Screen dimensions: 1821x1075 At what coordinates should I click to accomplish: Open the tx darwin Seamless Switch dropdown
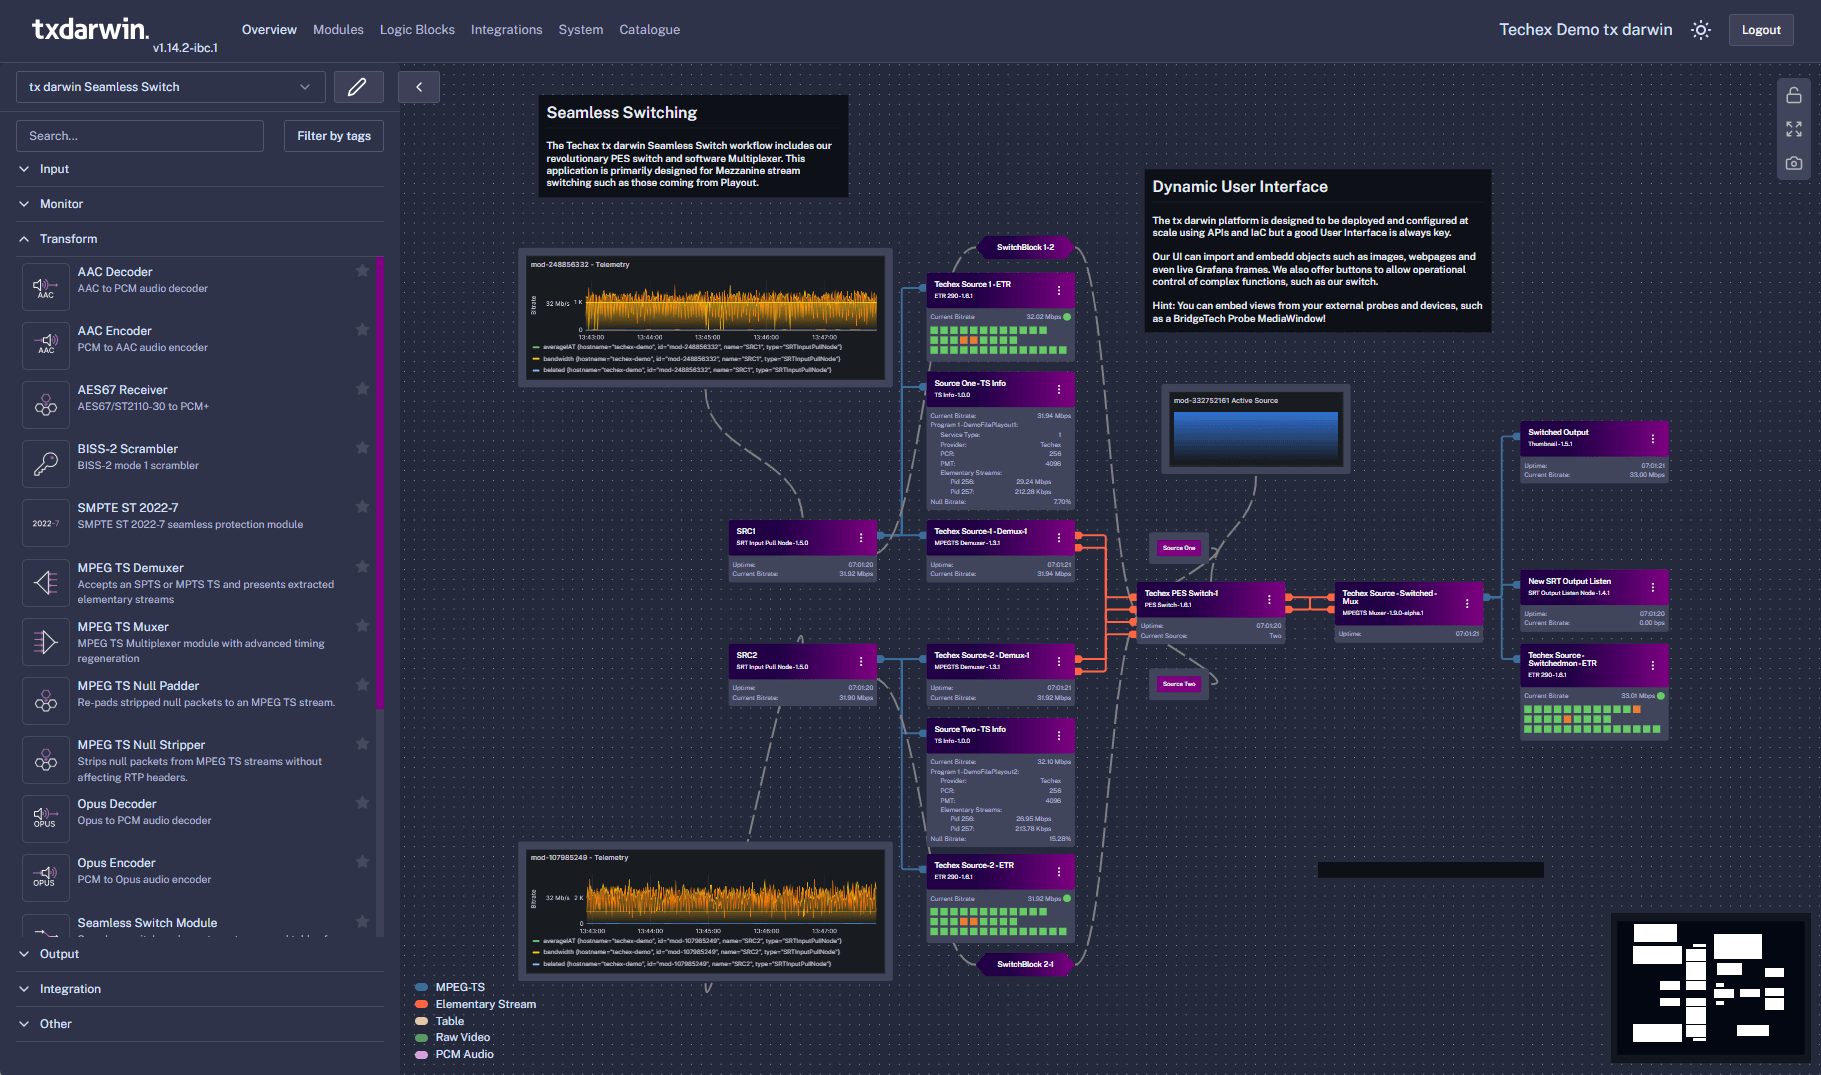tap(170, 87)
